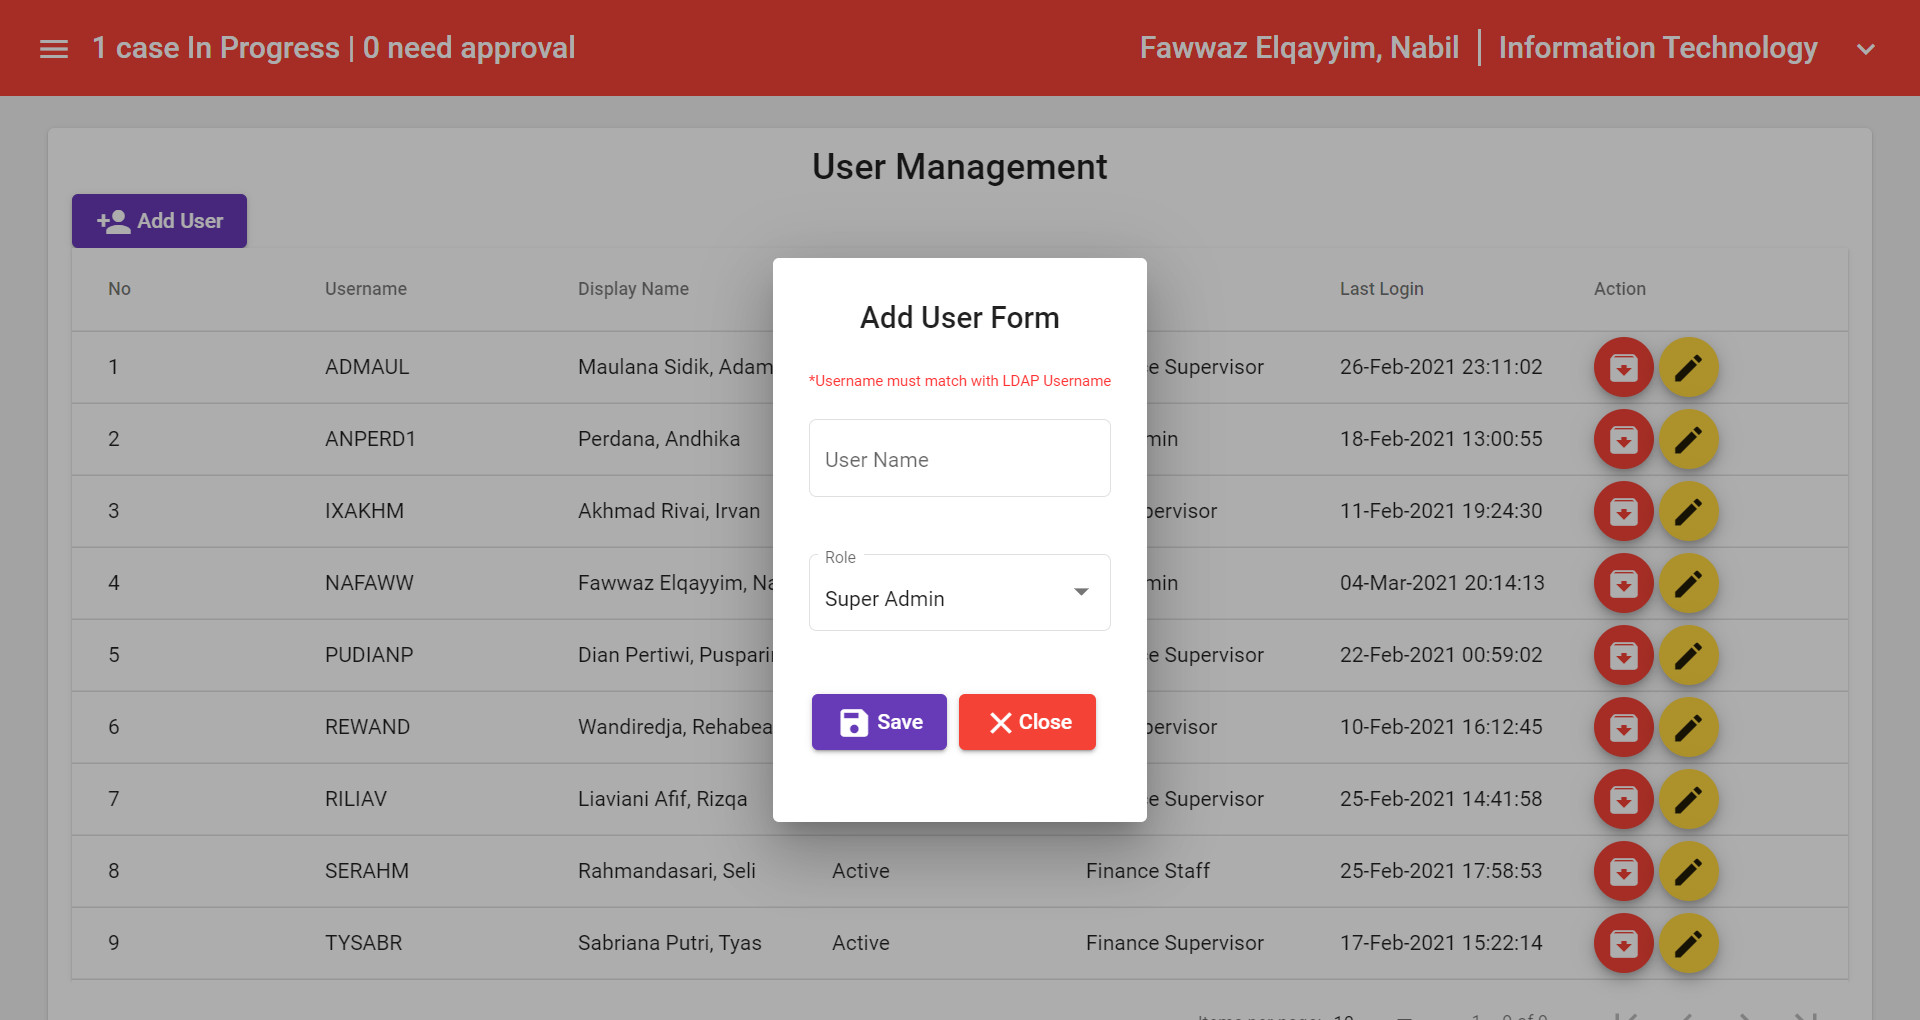This screenshot has width=1920, height=1020.
Task: Open the navigation hamburger menu
Action: point(53,47)
